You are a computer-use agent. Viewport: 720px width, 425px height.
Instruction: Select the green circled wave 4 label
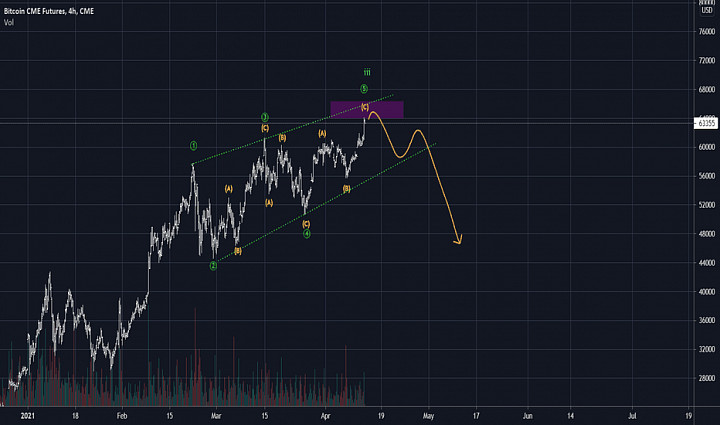click(x=307, y=234)
